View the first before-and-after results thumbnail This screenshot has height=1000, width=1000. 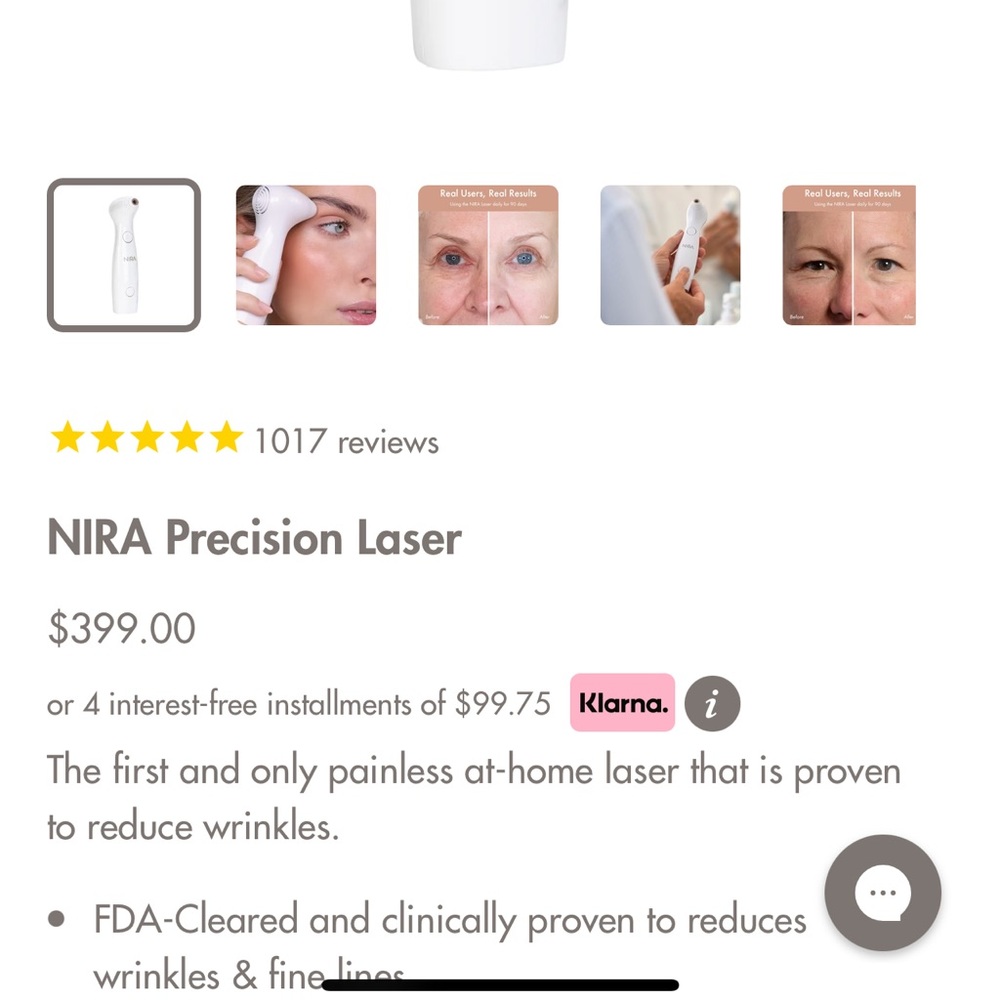pyautogui.click(x=488, y=253)
